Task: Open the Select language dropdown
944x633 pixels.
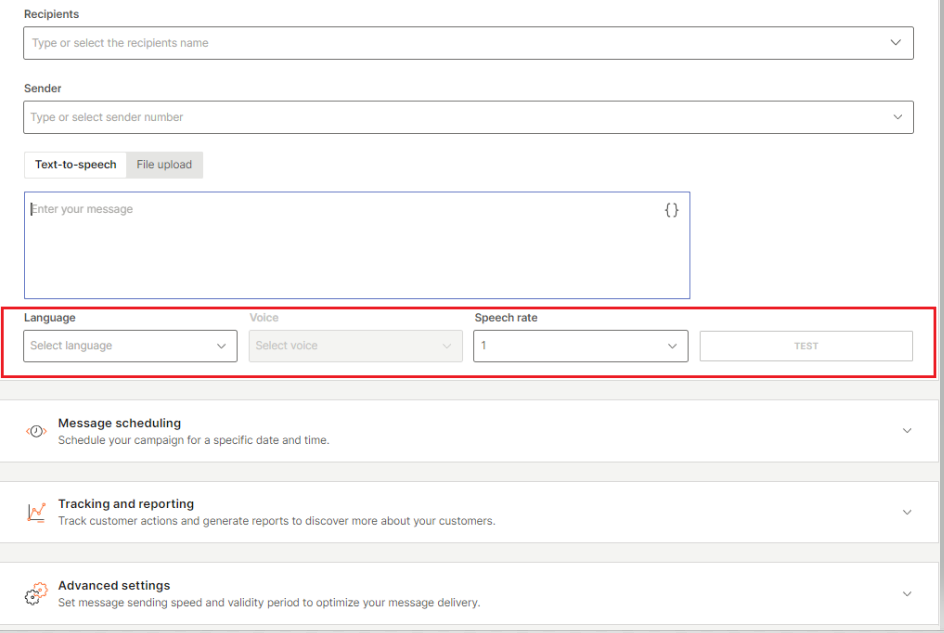Action: pyautogui.click(x=130, y=346)
